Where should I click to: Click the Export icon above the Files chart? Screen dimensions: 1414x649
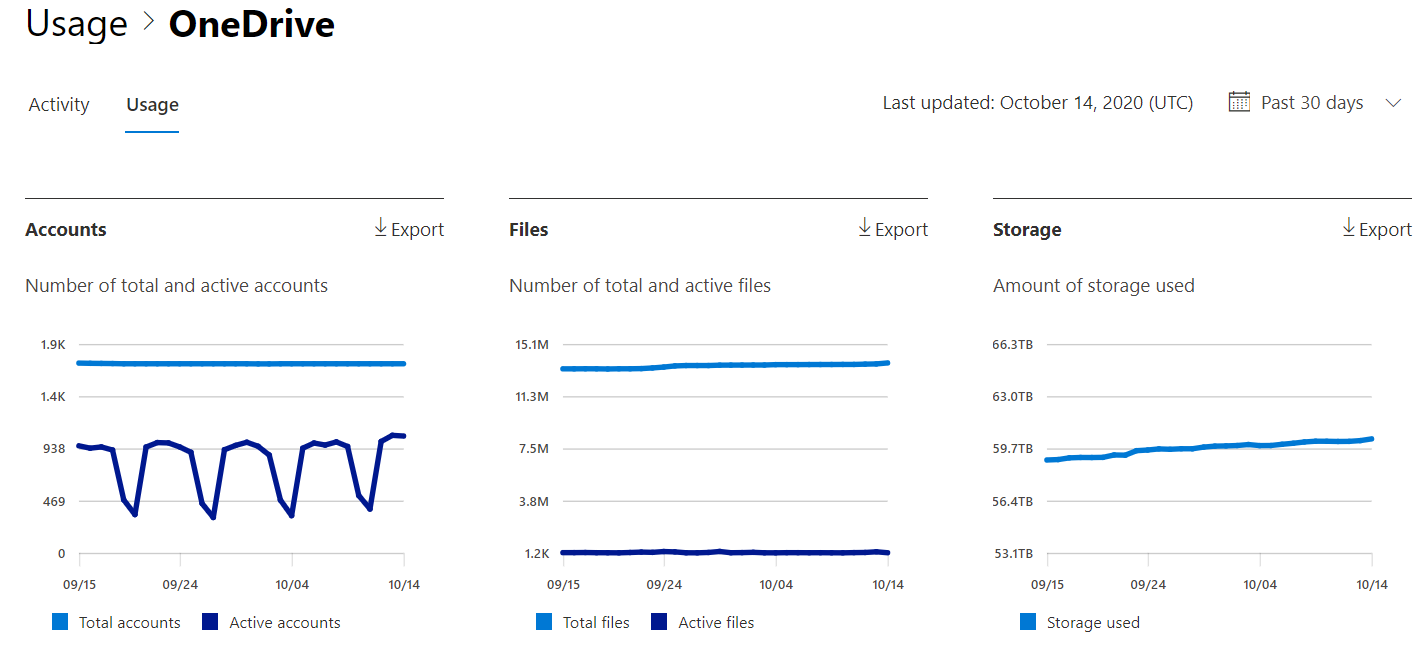864,228
